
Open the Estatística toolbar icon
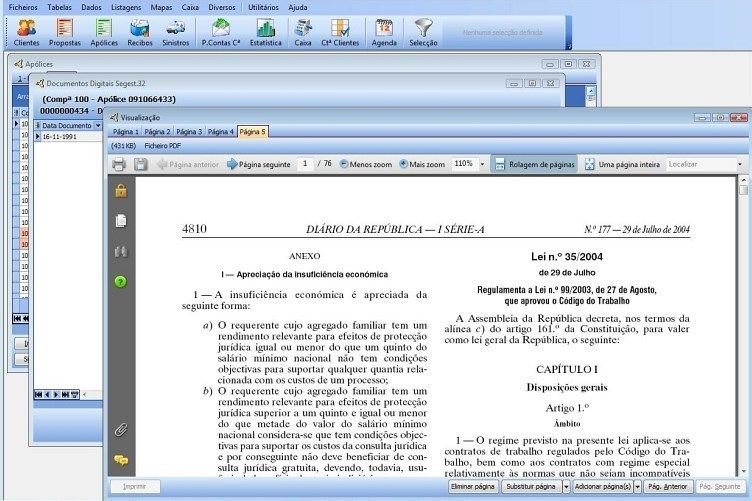click(x=265, y=32)
